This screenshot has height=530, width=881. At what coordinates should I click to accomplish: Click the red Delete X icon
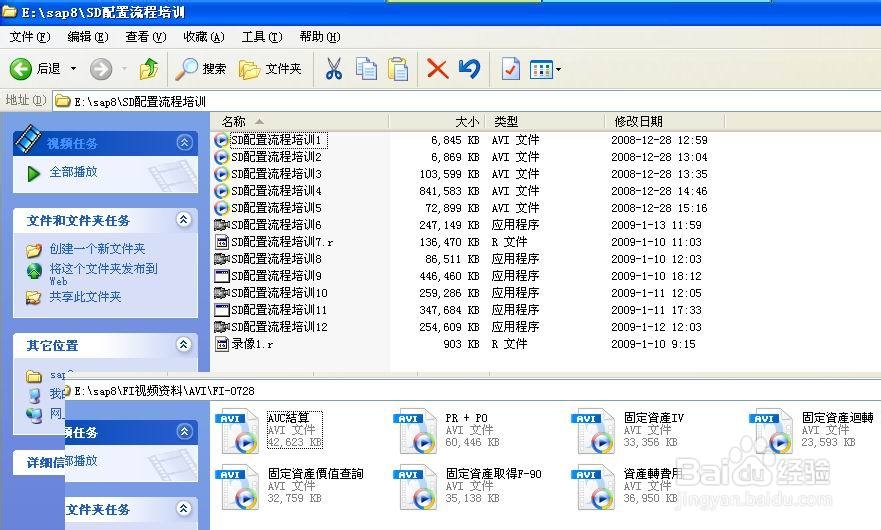[x=437, y=69]
